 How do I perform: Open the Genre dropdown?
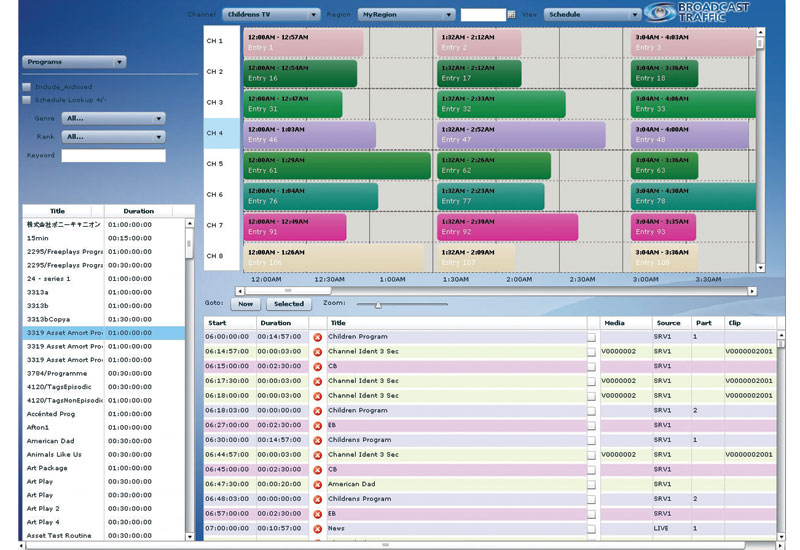(114, 119)
